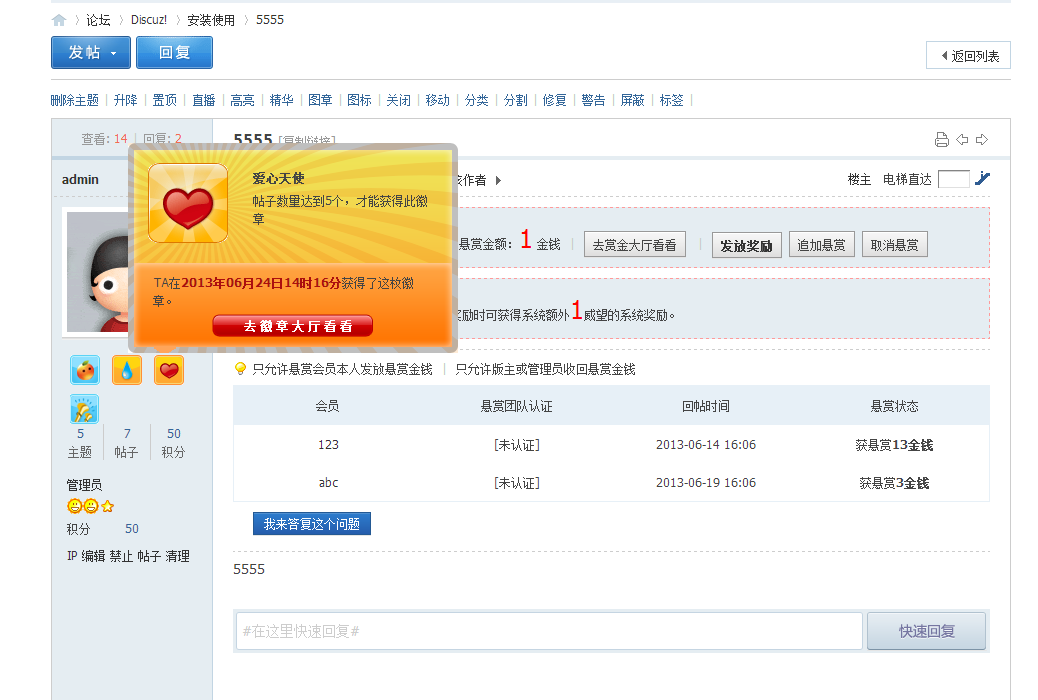Open Discuz! breadcrumb link

point(149,20)
